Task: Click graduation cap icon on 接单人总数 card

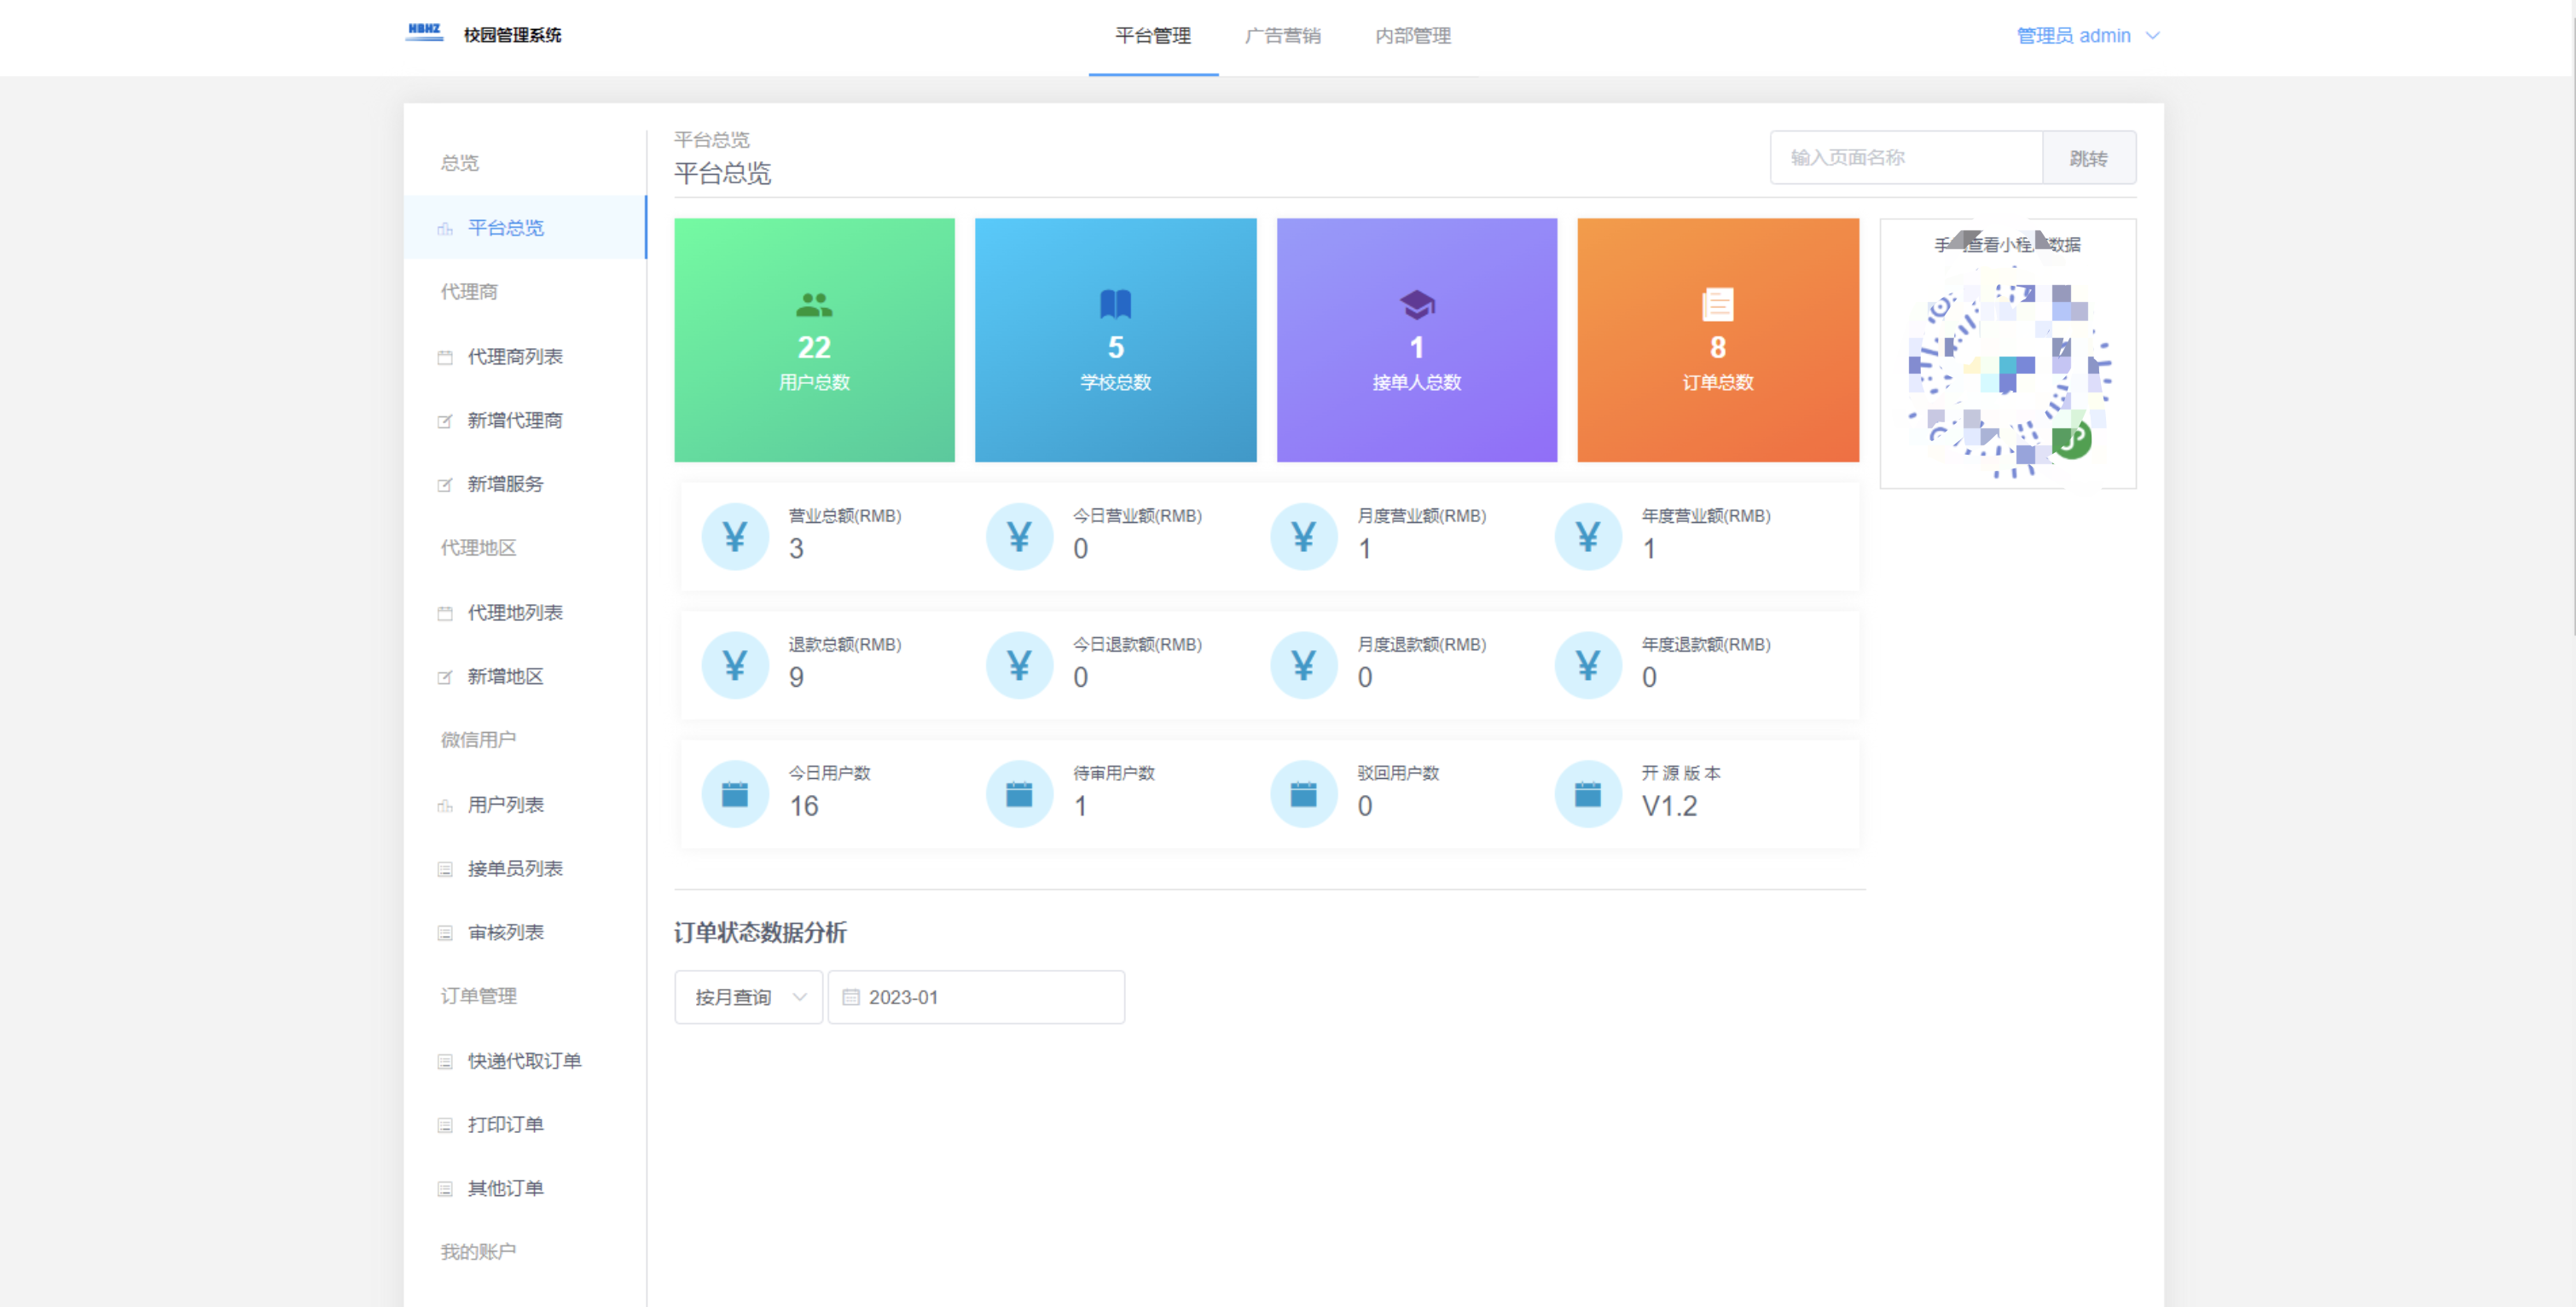Action: (x=1417, y=304)
